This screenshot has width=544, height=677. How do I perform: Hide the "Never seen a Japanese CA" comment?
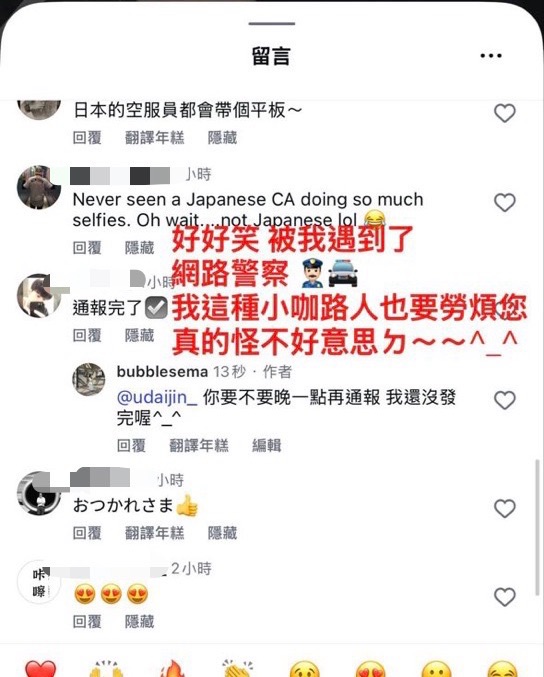[139, 248]
